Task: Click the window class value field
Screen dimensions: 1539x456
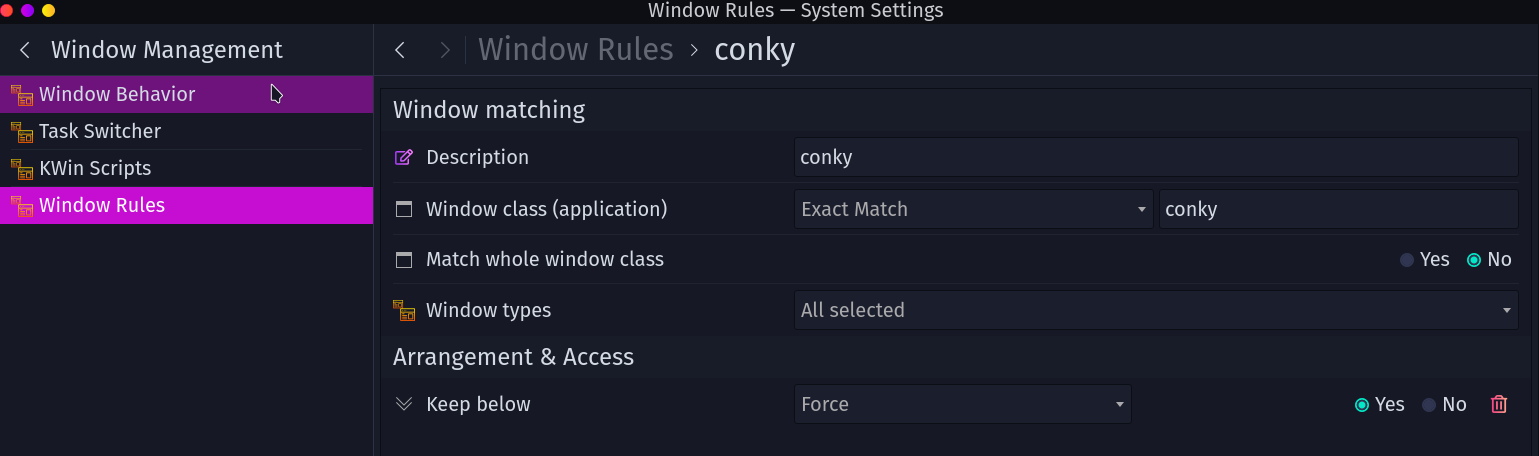Action: [x=1338, y=209]
